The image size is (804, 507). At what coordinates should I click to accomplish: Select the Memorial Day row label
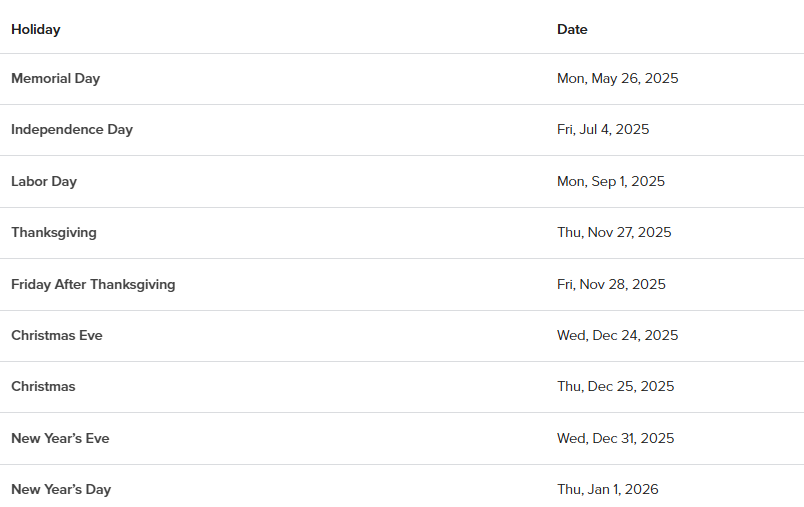coord(56,78)
